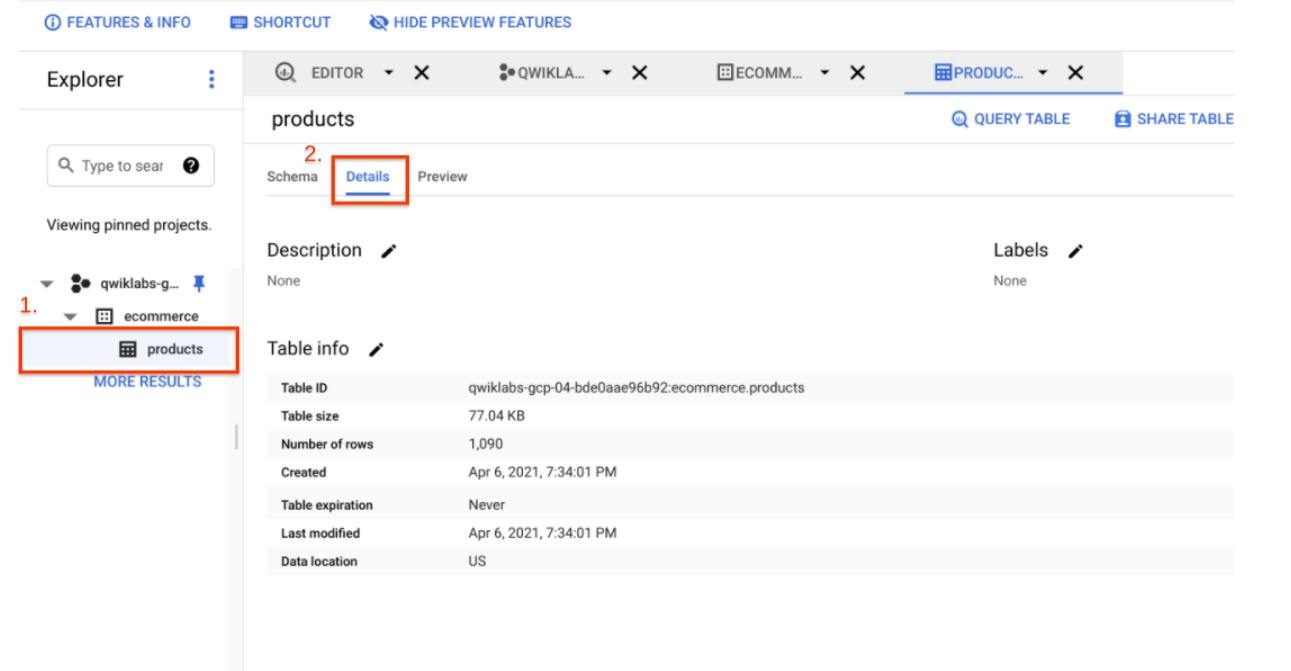Collapse the qwiklabs project tree node
Viewport: 1291px width, 671px height.
tap(47, 284)
